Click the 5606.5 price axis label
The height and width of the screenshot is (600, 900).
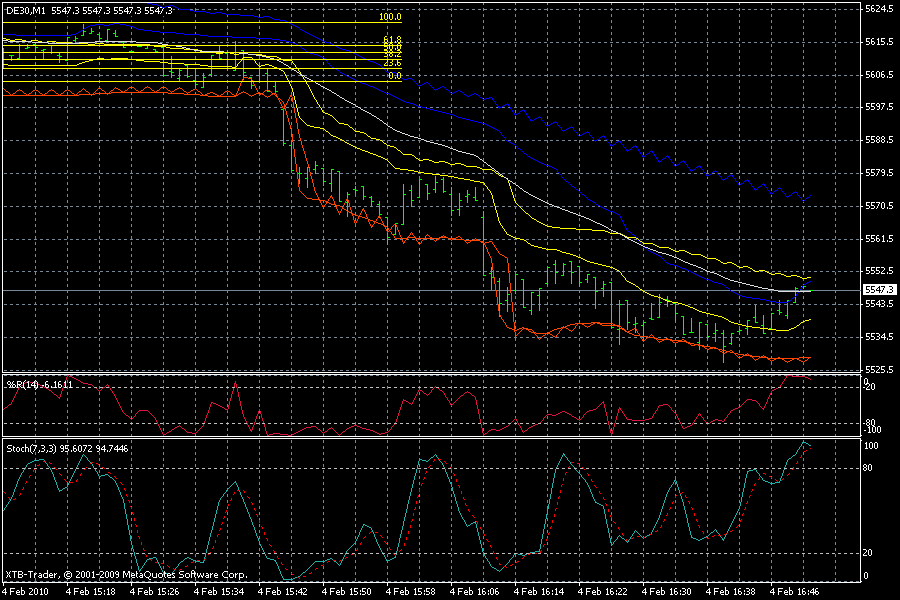click(x=879, y=75)
